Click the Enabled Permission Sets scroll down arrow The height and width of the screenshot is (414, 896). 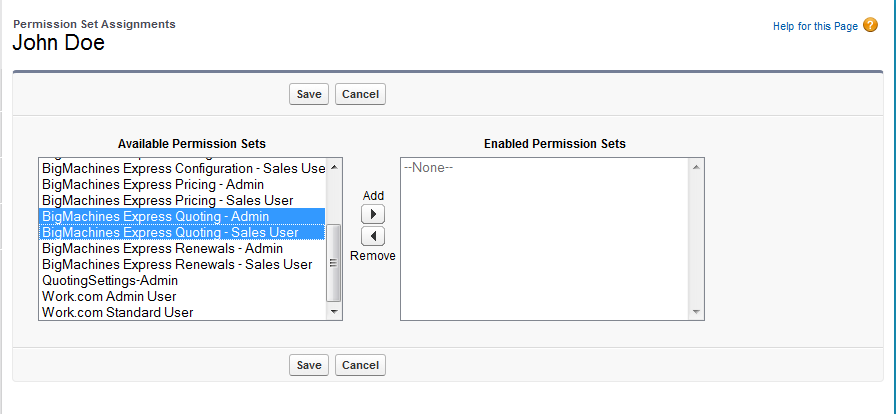click(696, 312)
